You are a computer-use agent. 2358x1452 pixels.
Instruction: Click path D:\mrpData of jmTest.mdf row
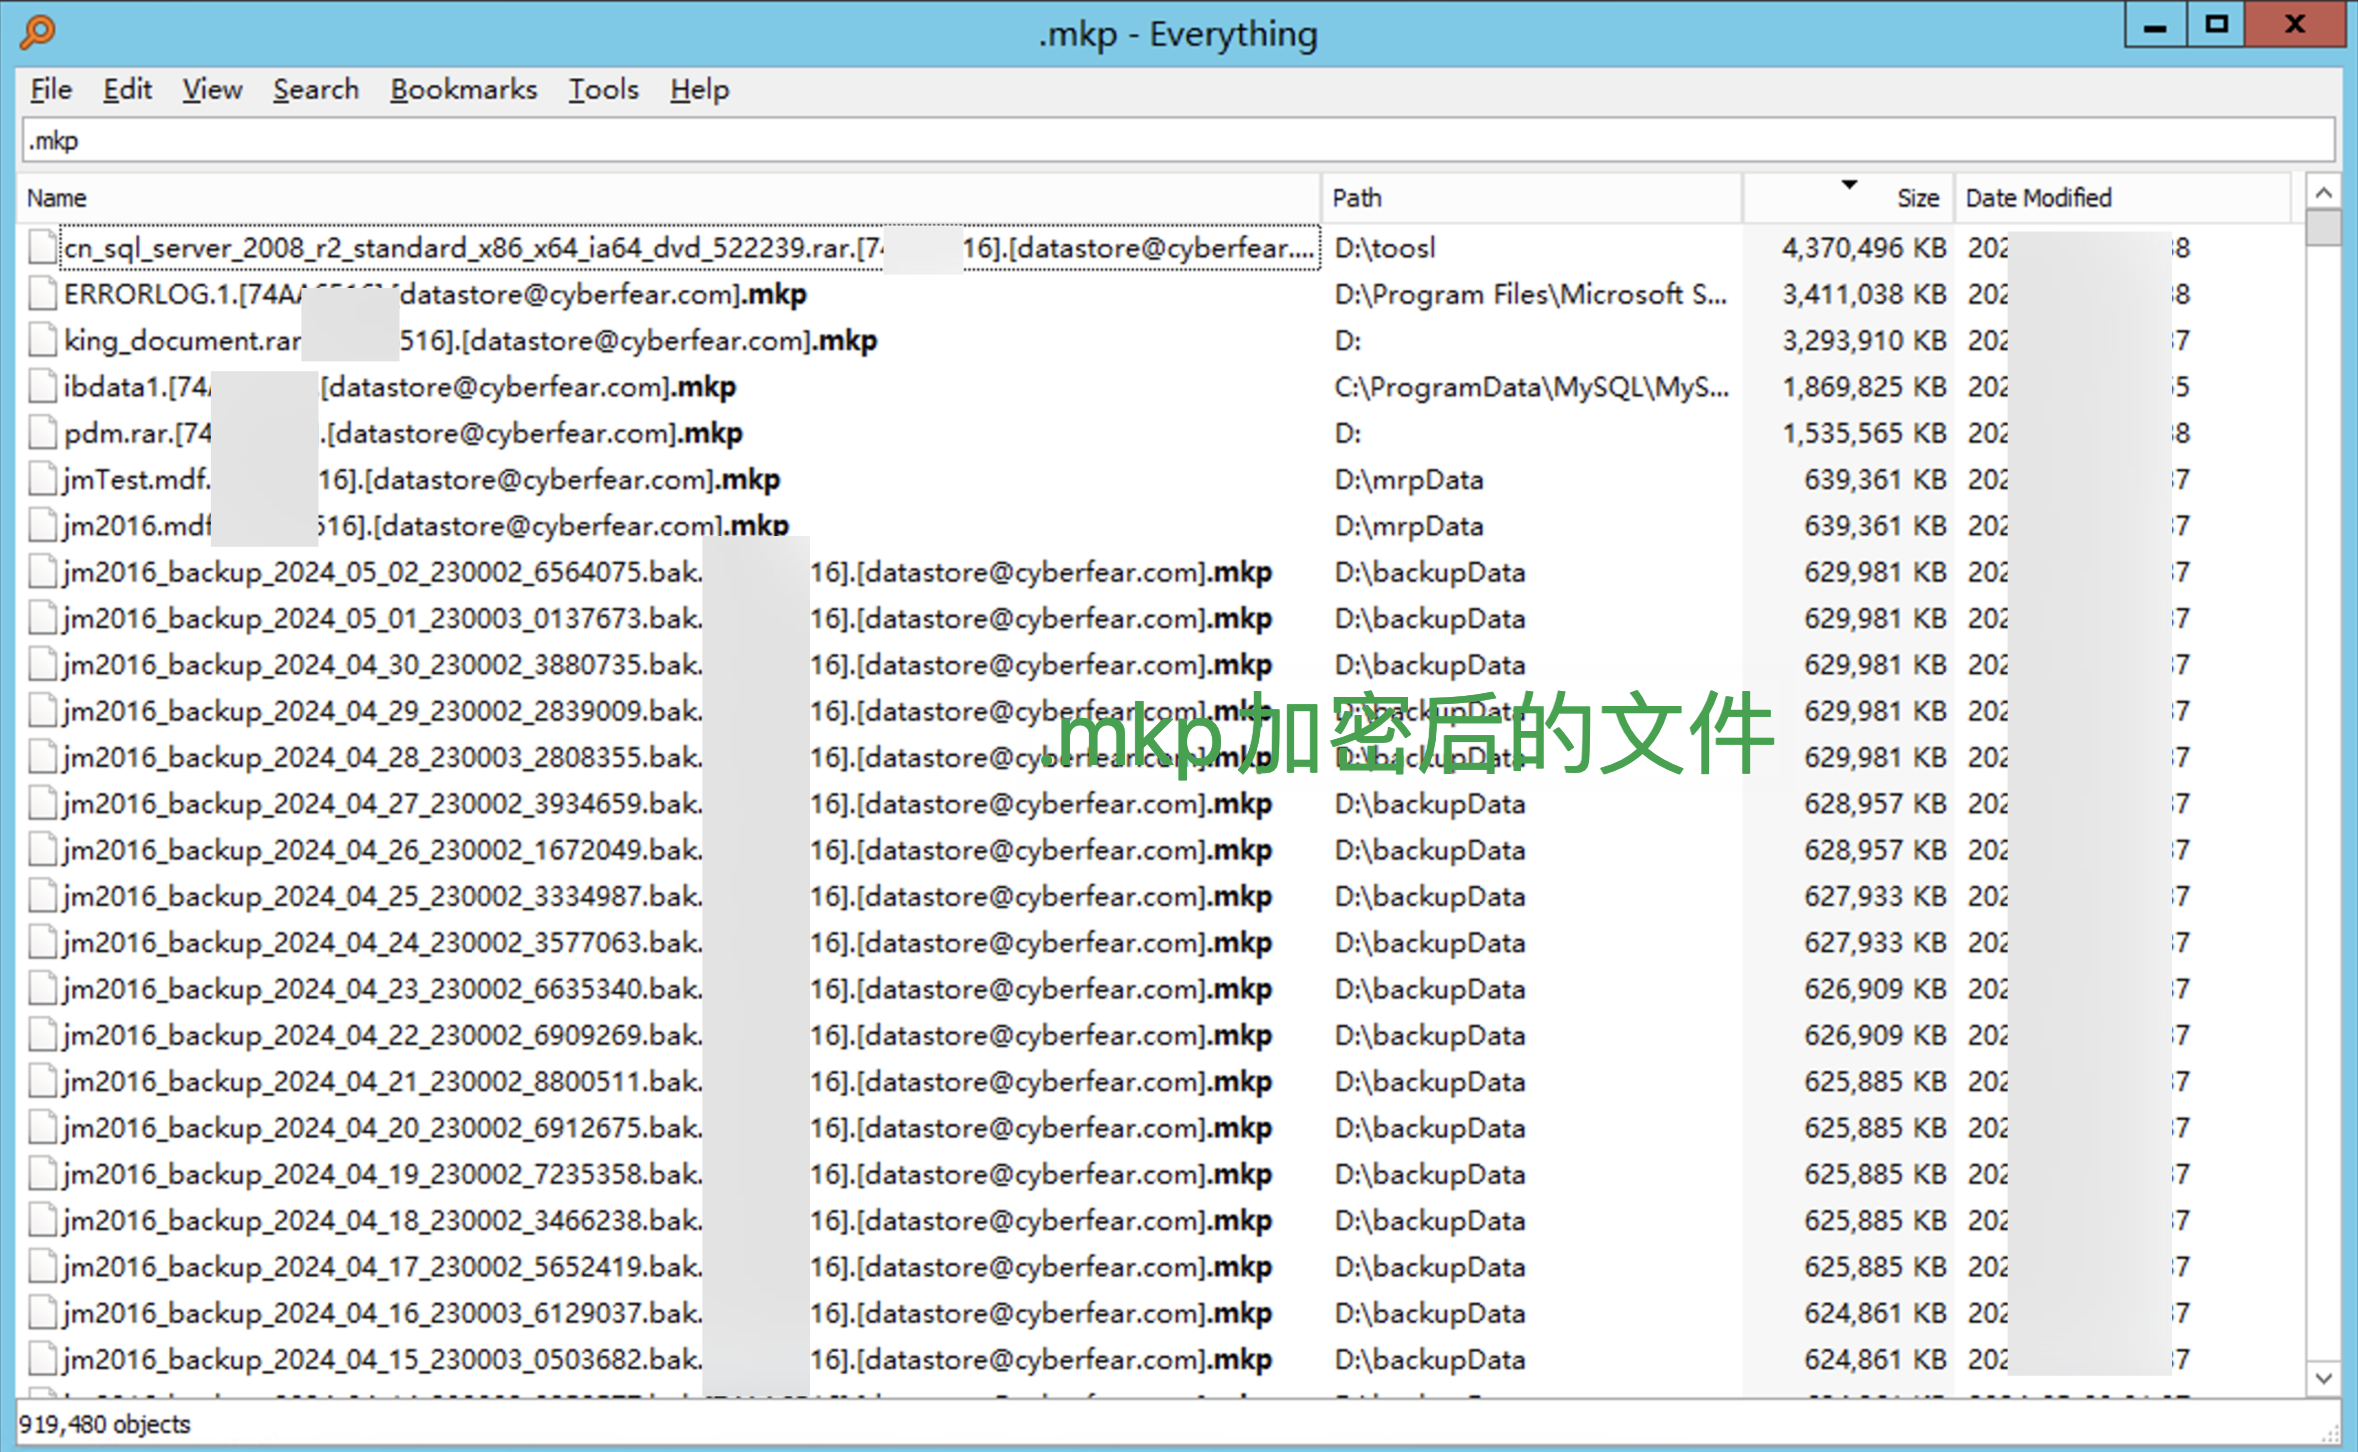1408,480
